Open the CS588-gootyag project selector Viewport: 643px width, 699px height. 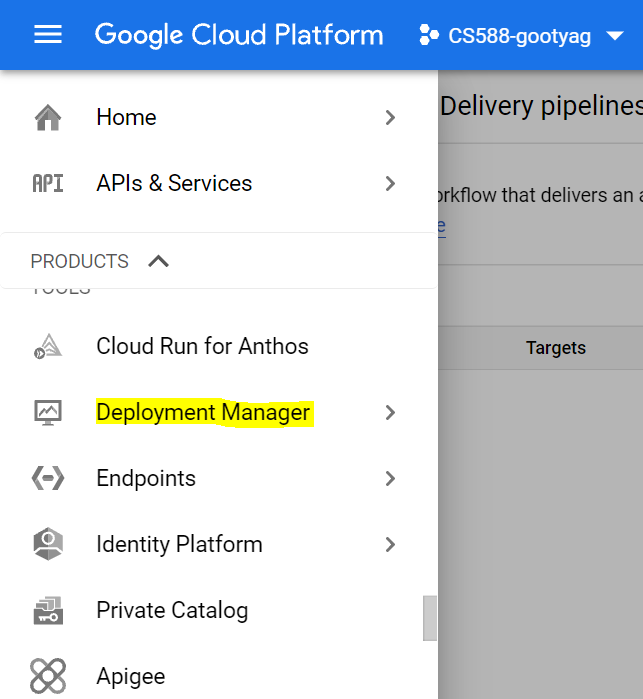(521, 36)
